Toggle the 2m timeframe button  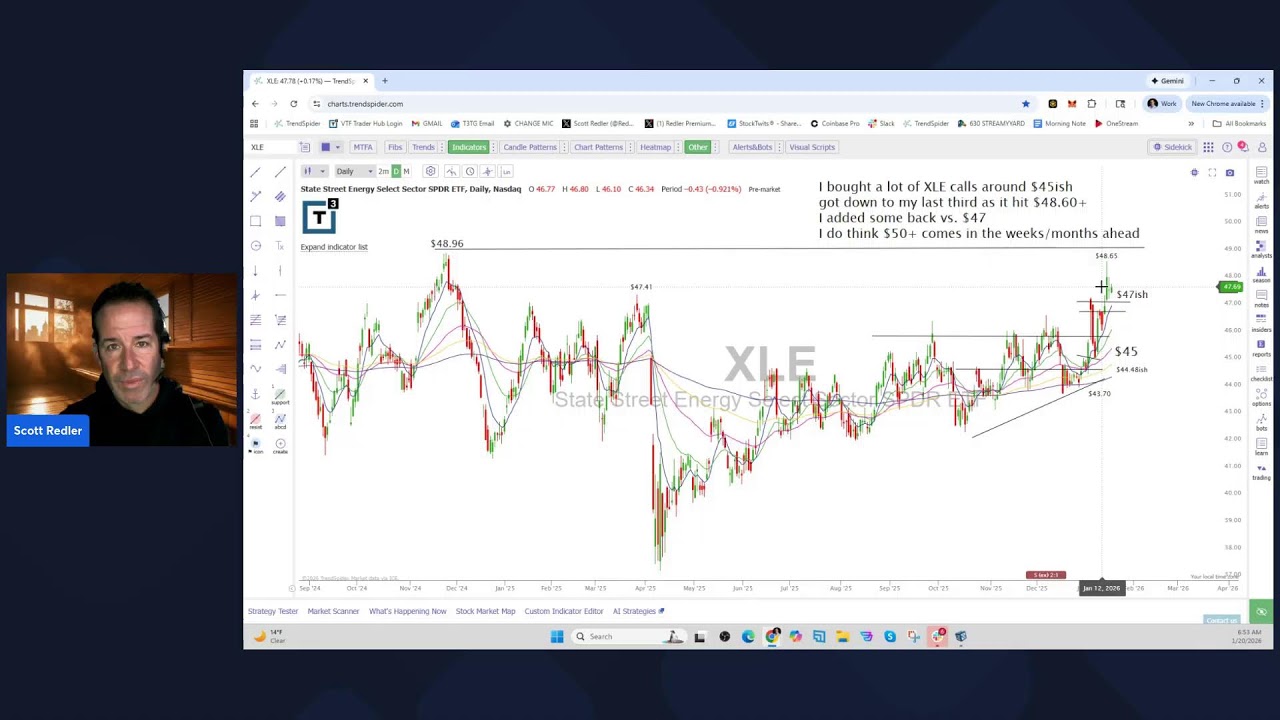pos(383,171)
